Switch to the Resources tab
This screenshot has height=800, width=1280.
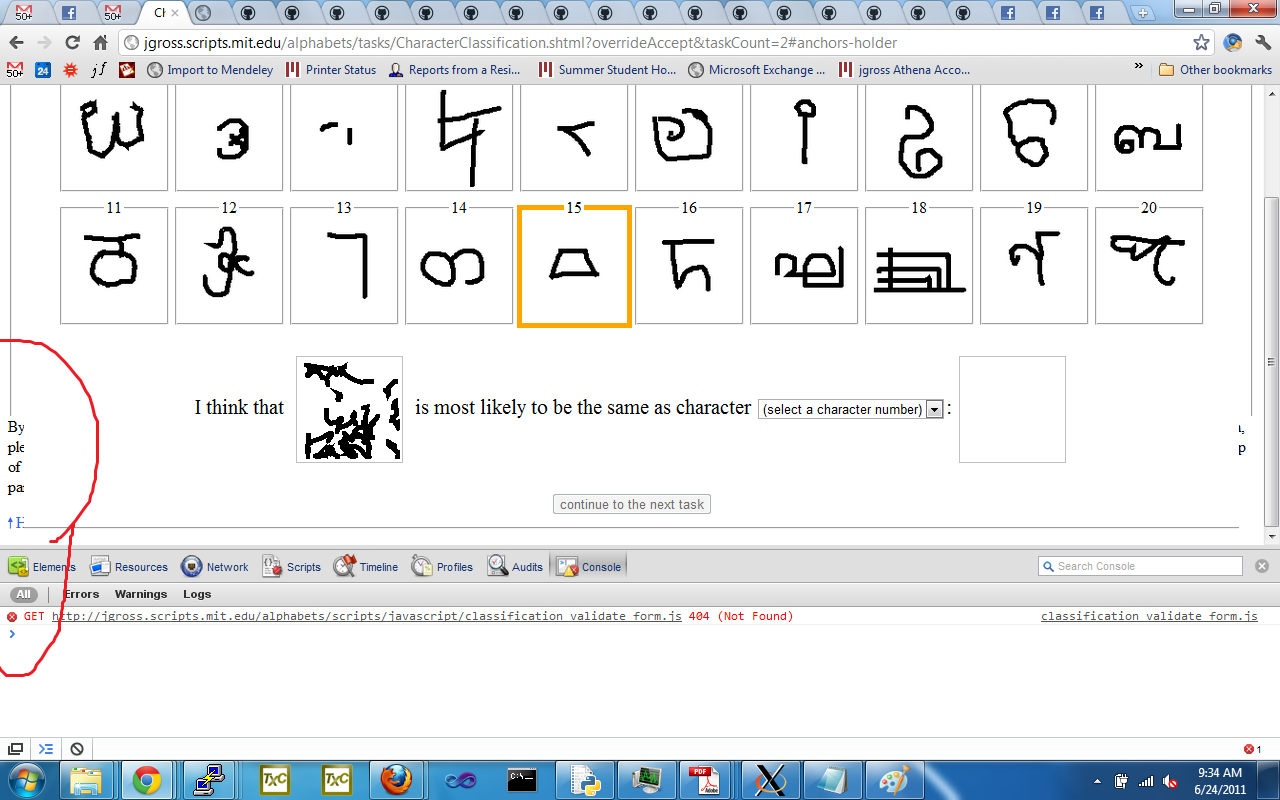129,567
